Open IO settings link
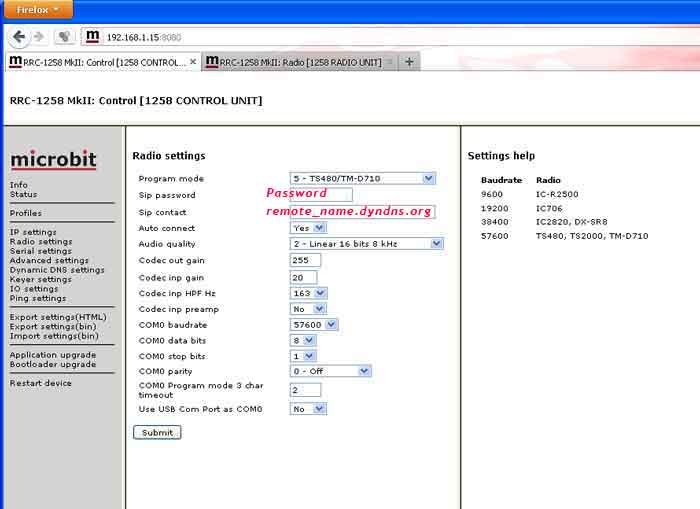The image size is (700, 509). coord(34,289)
